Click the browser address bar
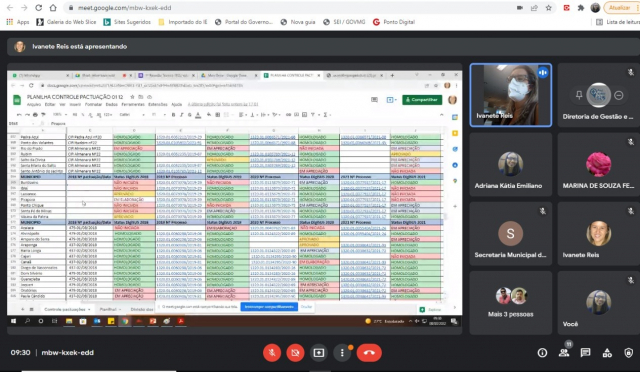640x372 pixels. click(286, 8)
